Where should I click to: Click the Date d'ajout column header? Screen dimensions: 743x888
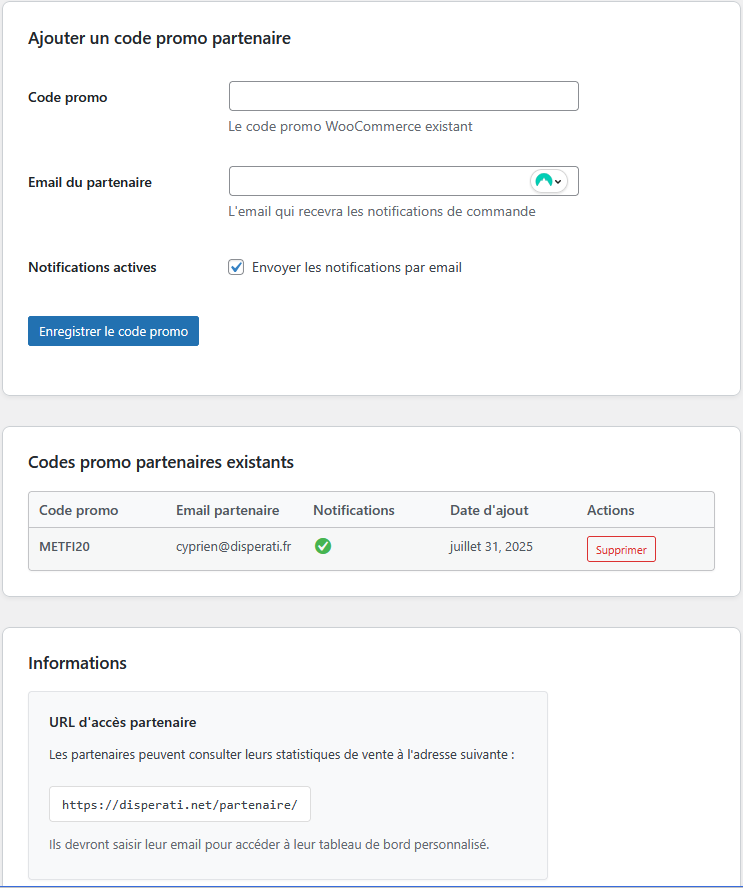[x=489, y=510]
